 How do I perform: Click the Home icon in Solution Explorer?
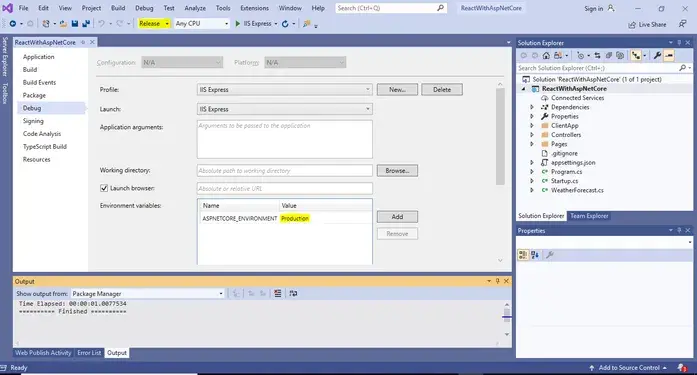(546, 56)
